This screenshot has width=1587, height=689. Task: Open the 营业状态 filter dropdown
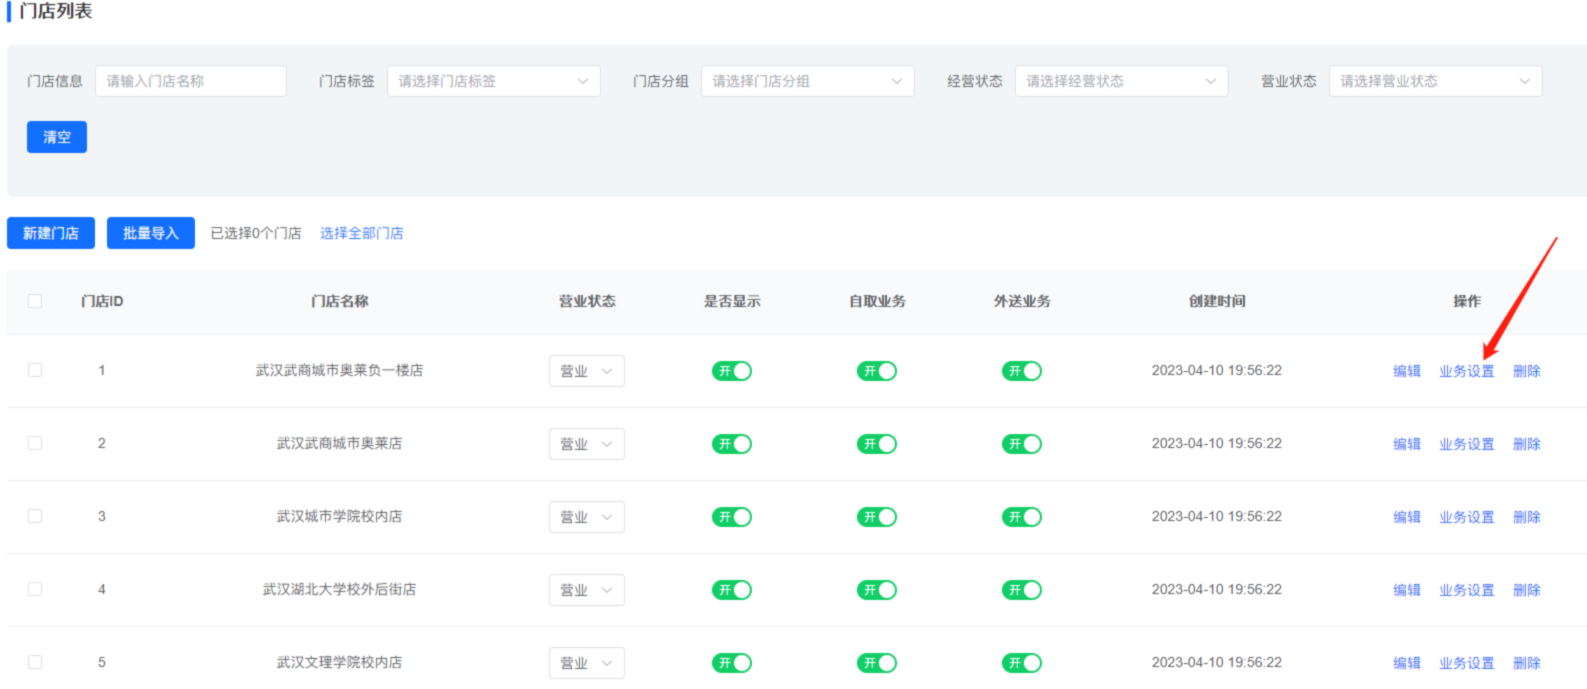pyautogui.click(x=1436, y=81)
